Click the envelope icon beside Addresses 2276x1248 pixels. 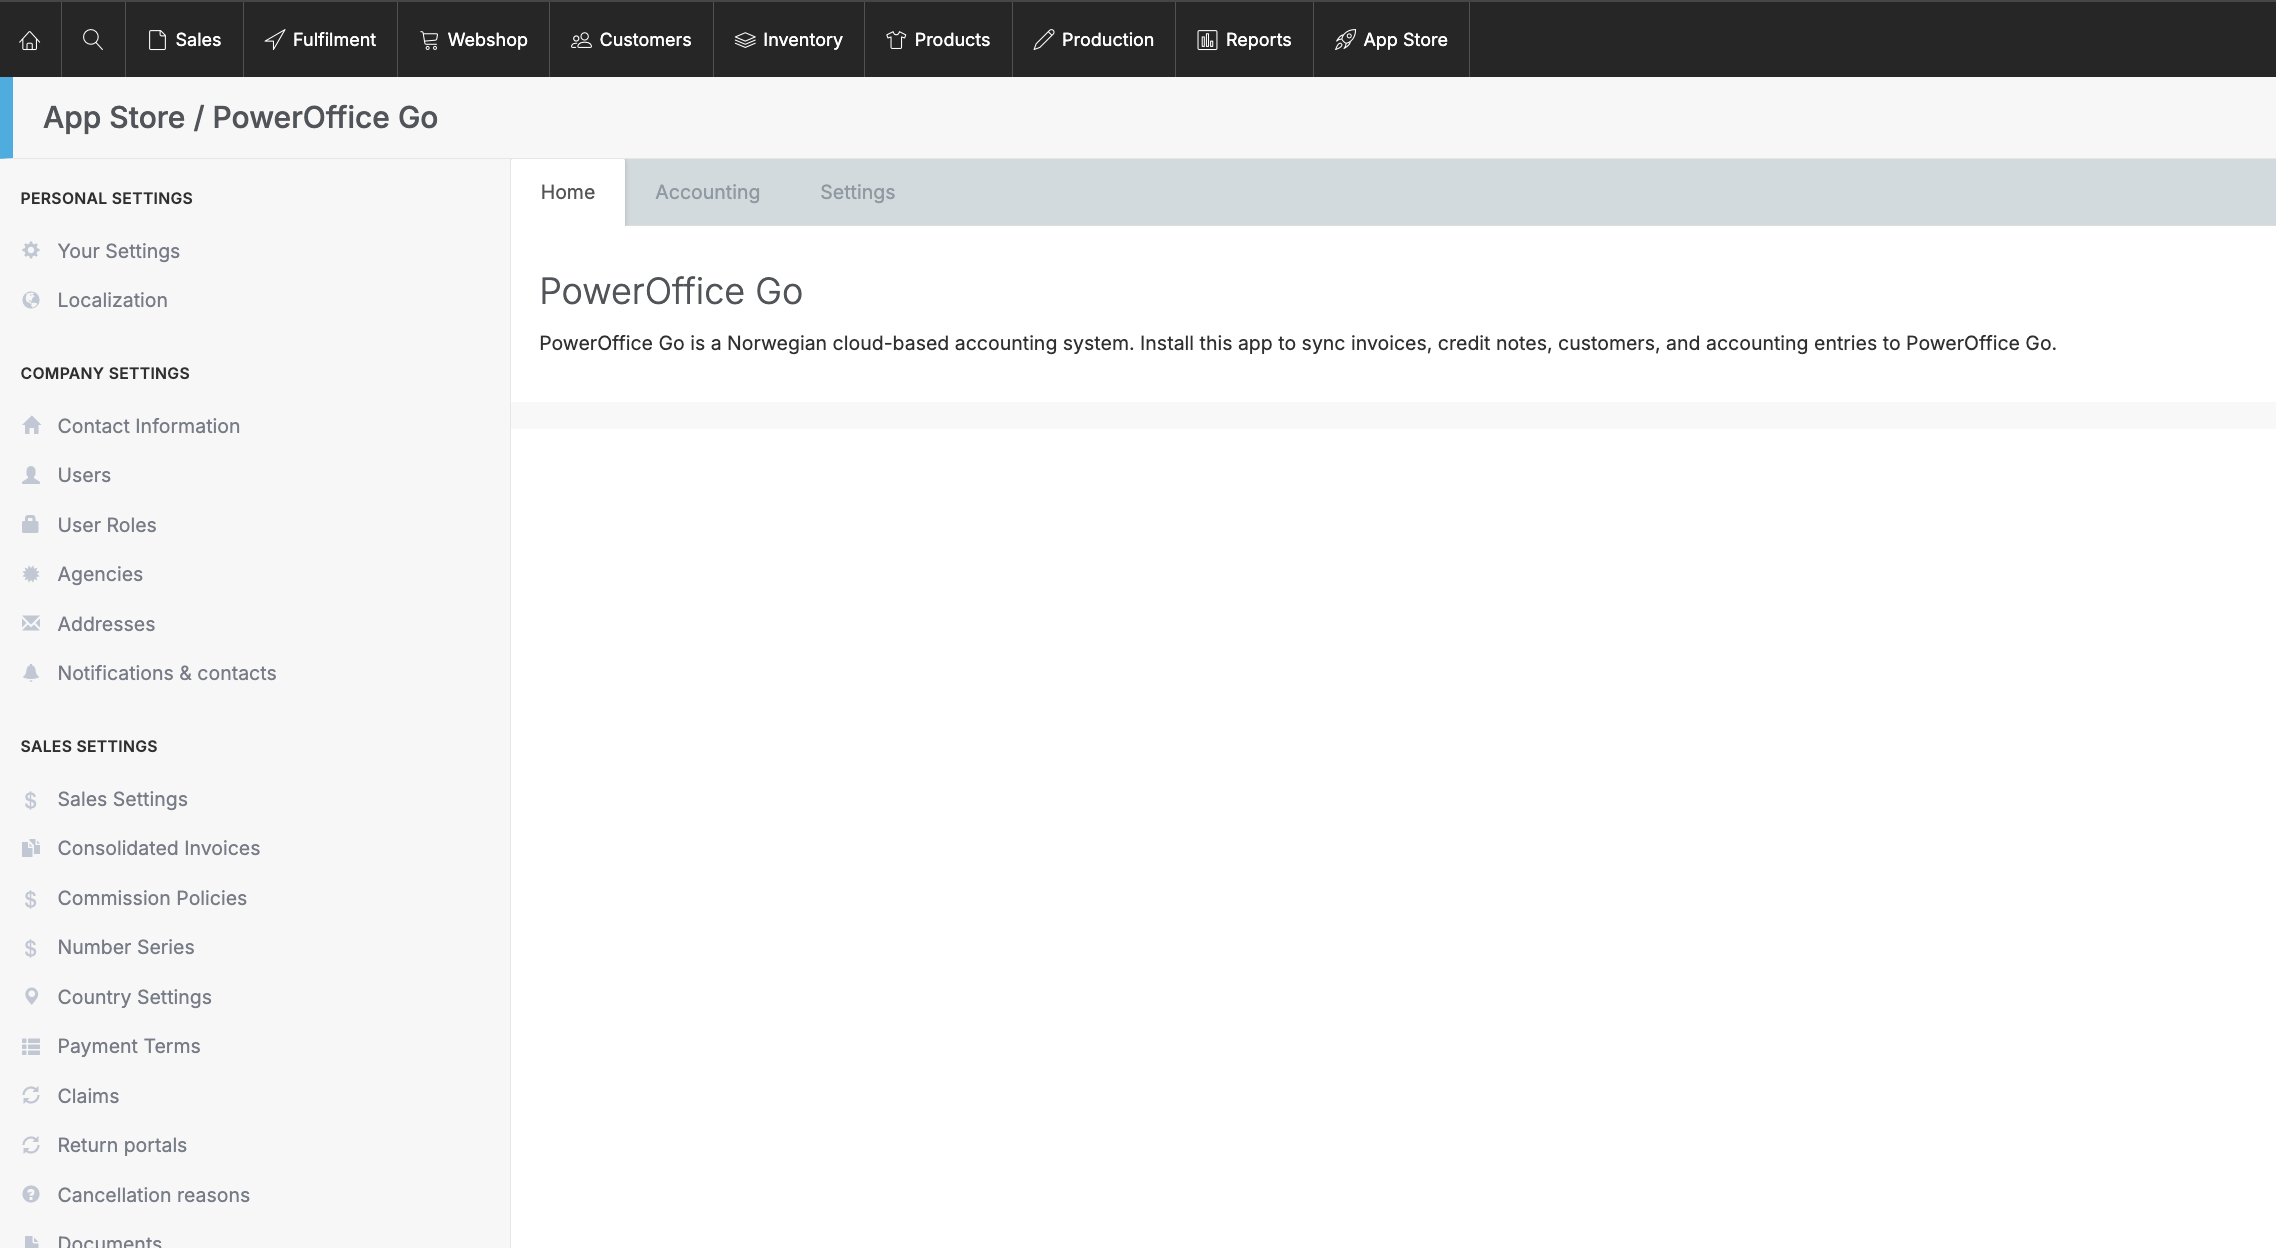[31, 623]
